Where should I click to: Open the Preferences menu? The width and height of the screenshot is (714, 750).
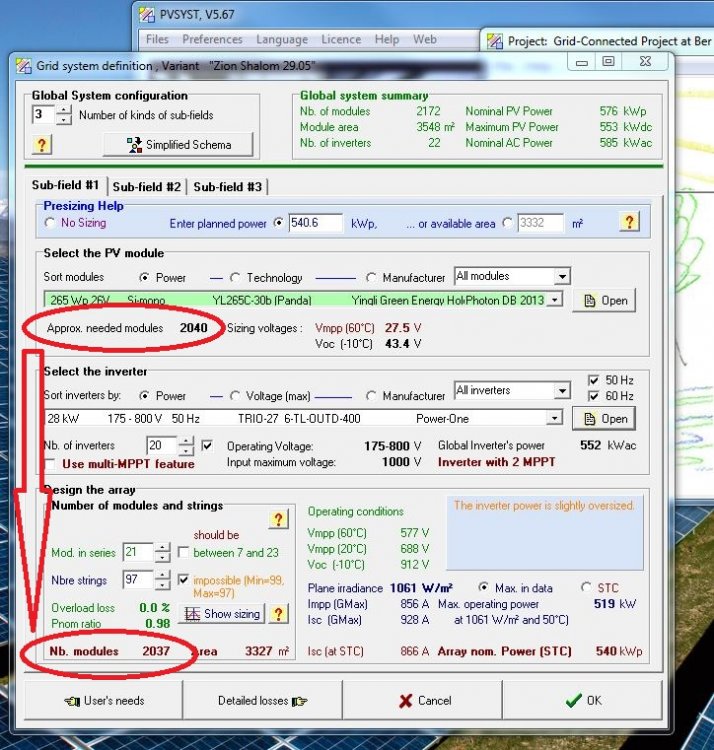[x=212, y=40]
